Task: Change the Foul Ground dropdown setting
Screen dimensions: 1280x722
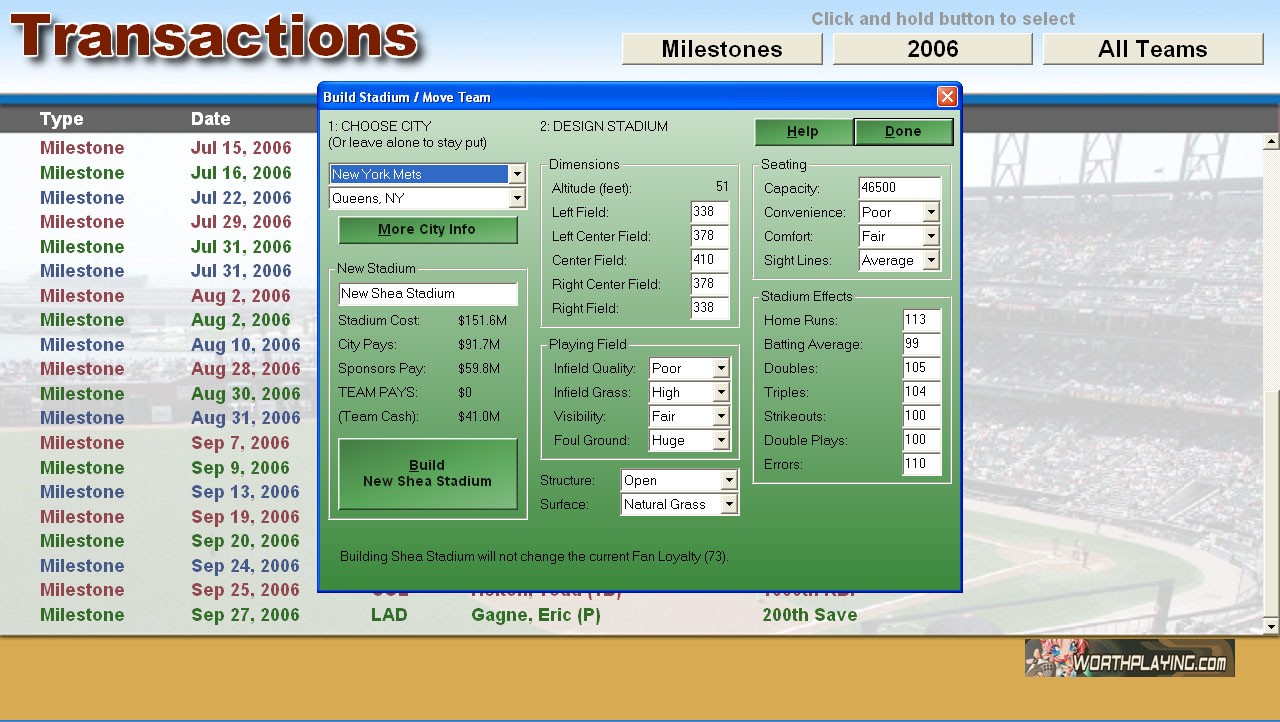Action: pyautogui.click(x=721, y=441)
